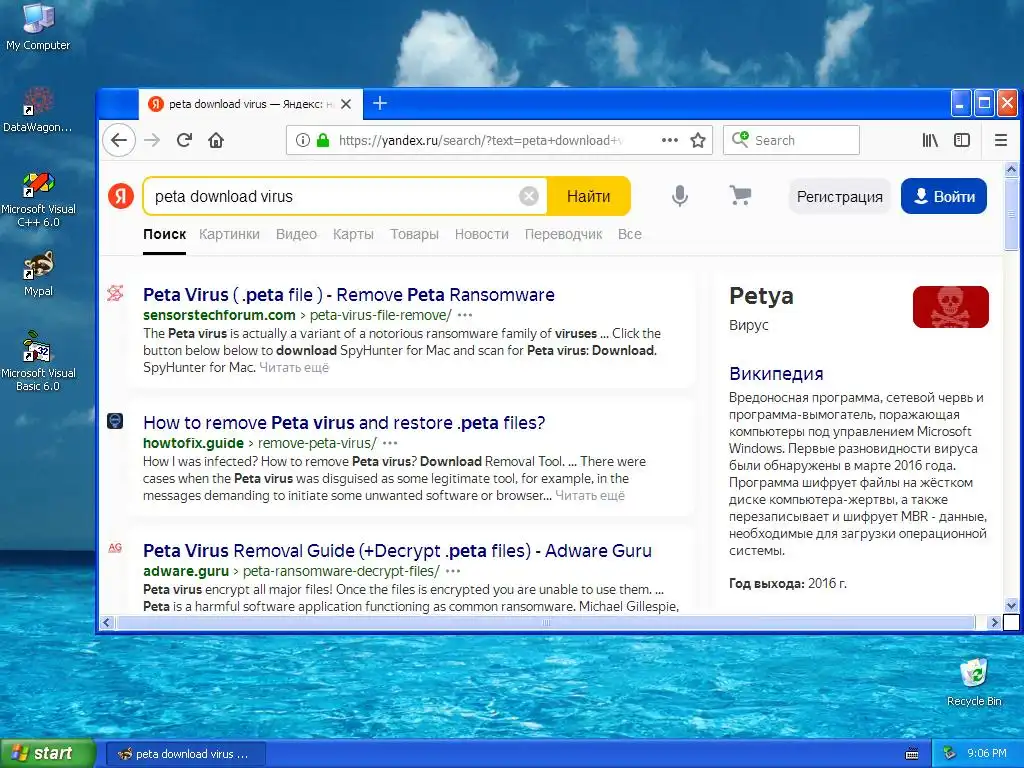Click the browser Search box
This screenshot has width=1024, height=768.
(x=791, y=140)
